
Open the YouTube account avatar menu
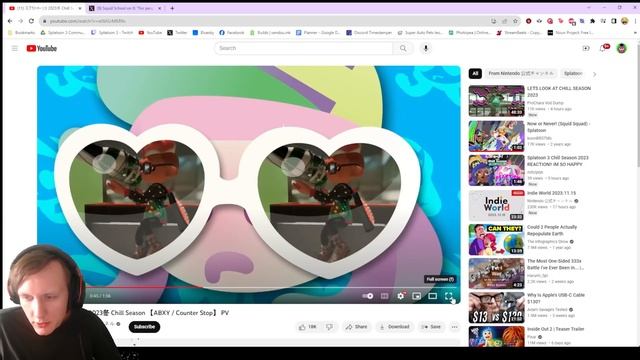coord(622,48)
